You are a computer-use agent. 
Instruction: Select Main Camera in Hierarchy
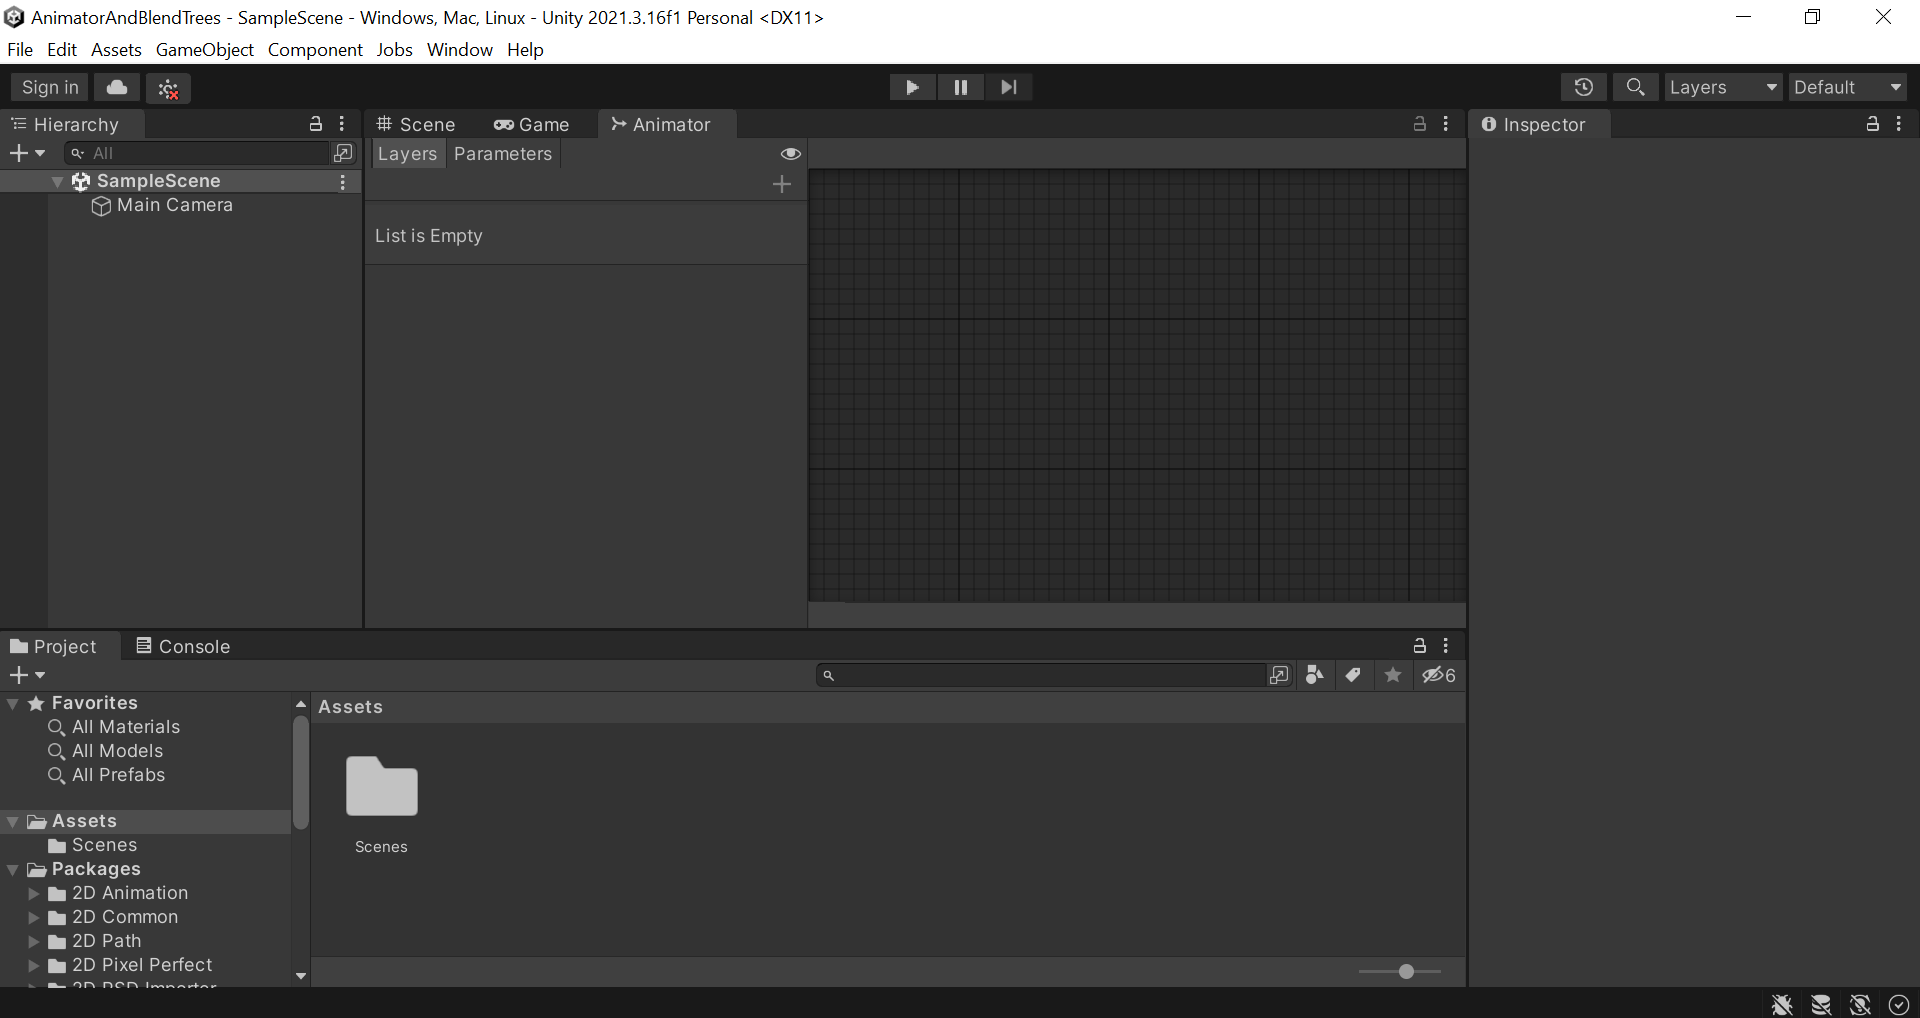tap(174, 205)
